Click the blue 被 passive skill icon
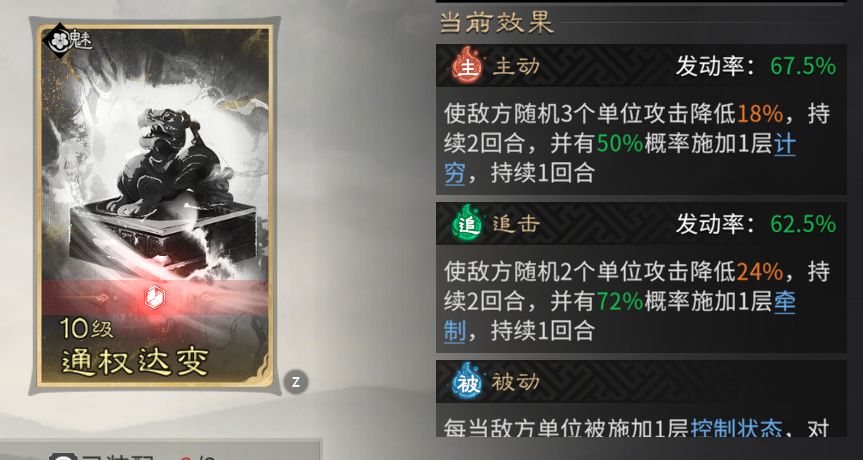863x460 pixels. (x=467, y=382)
